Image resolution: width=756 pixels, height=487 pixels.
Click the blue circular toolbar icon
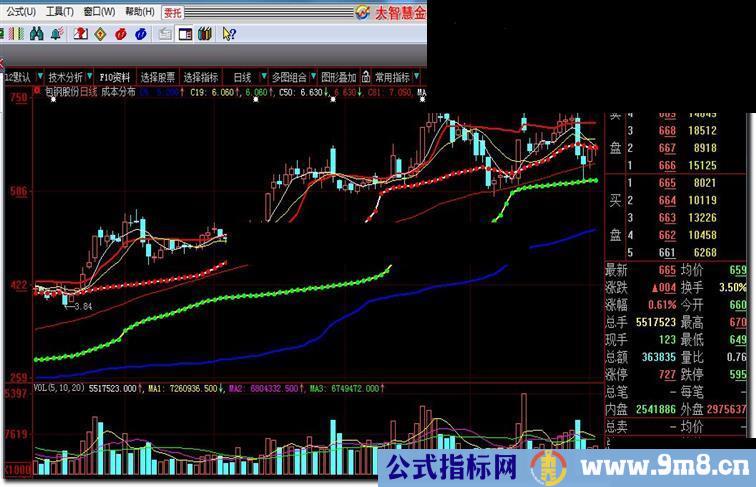click(140, 34)
